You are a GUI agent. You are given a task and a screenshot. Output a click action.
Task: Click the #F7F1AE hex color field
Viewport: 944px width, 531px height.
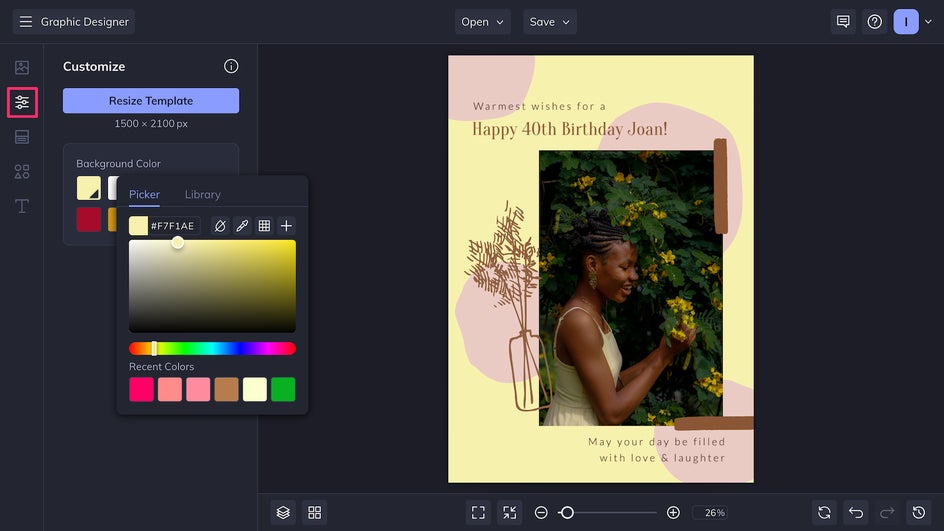(x=173, y=226)
